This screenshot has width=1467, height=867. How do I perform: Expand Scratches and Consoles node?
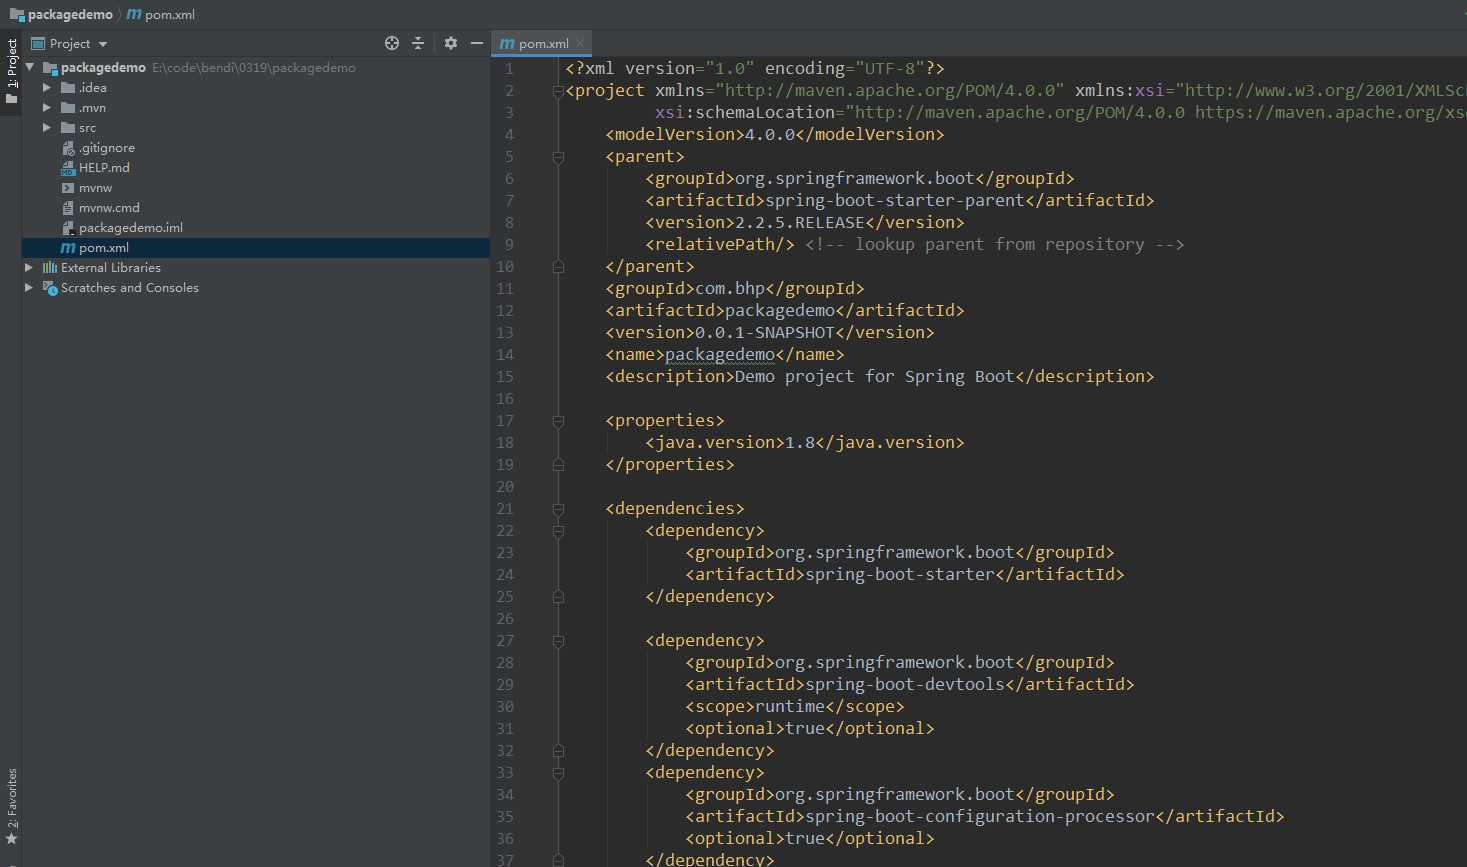tap(30, 287)
